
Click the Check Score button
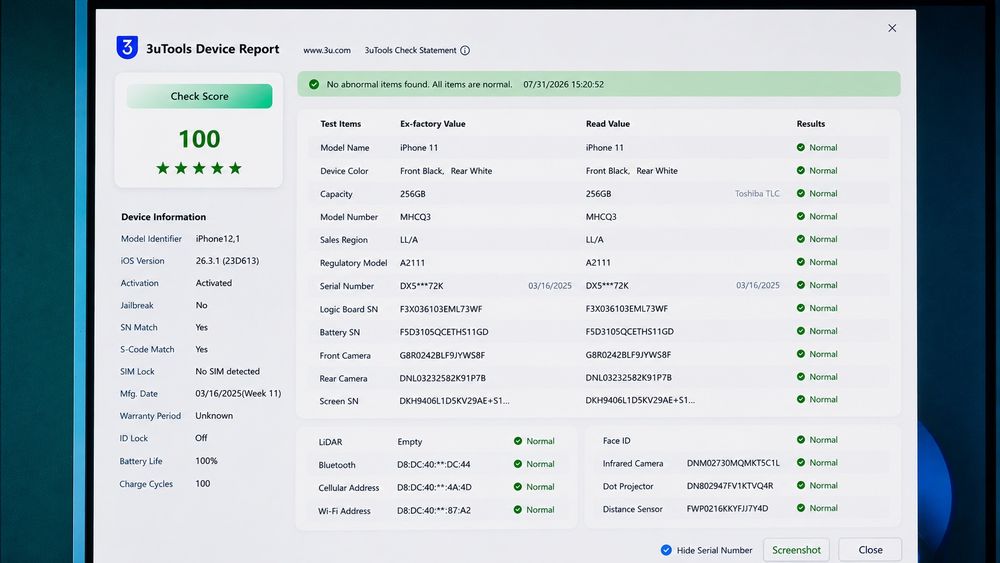(x=199, y=96)
